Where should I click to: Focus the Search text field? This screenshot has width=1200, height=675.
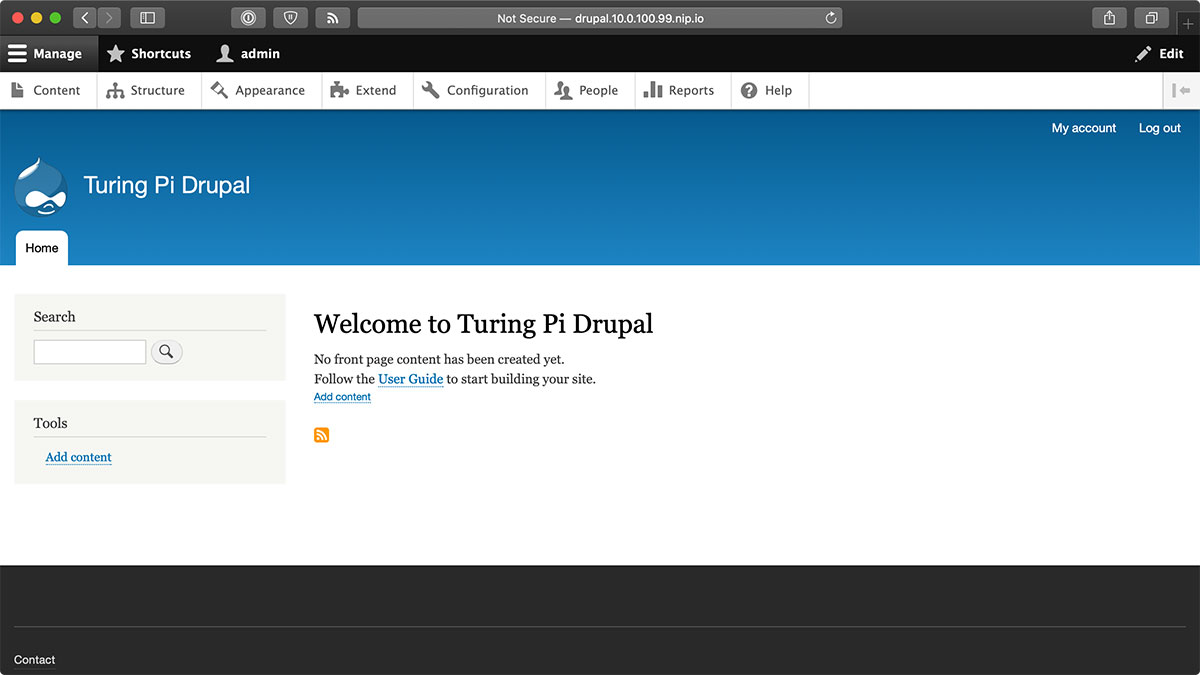pyautogui.click(x=90, y=352)
